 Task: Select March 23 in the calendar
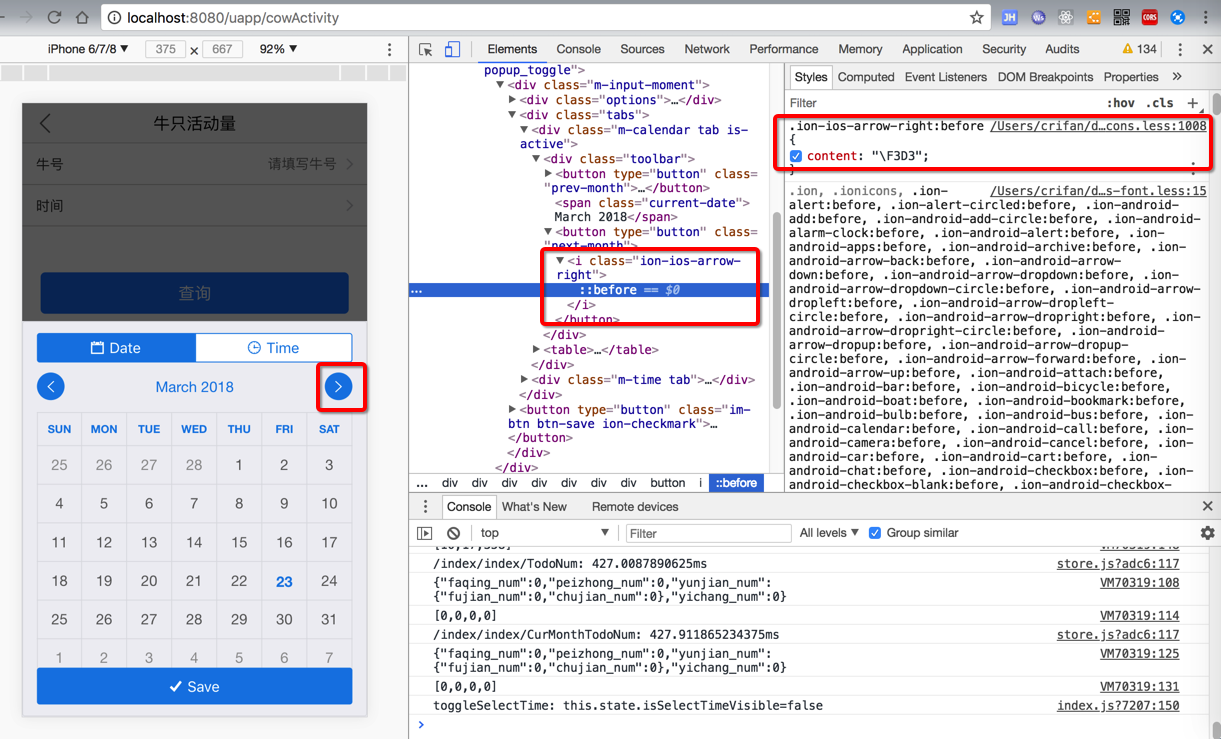[284, 581]
